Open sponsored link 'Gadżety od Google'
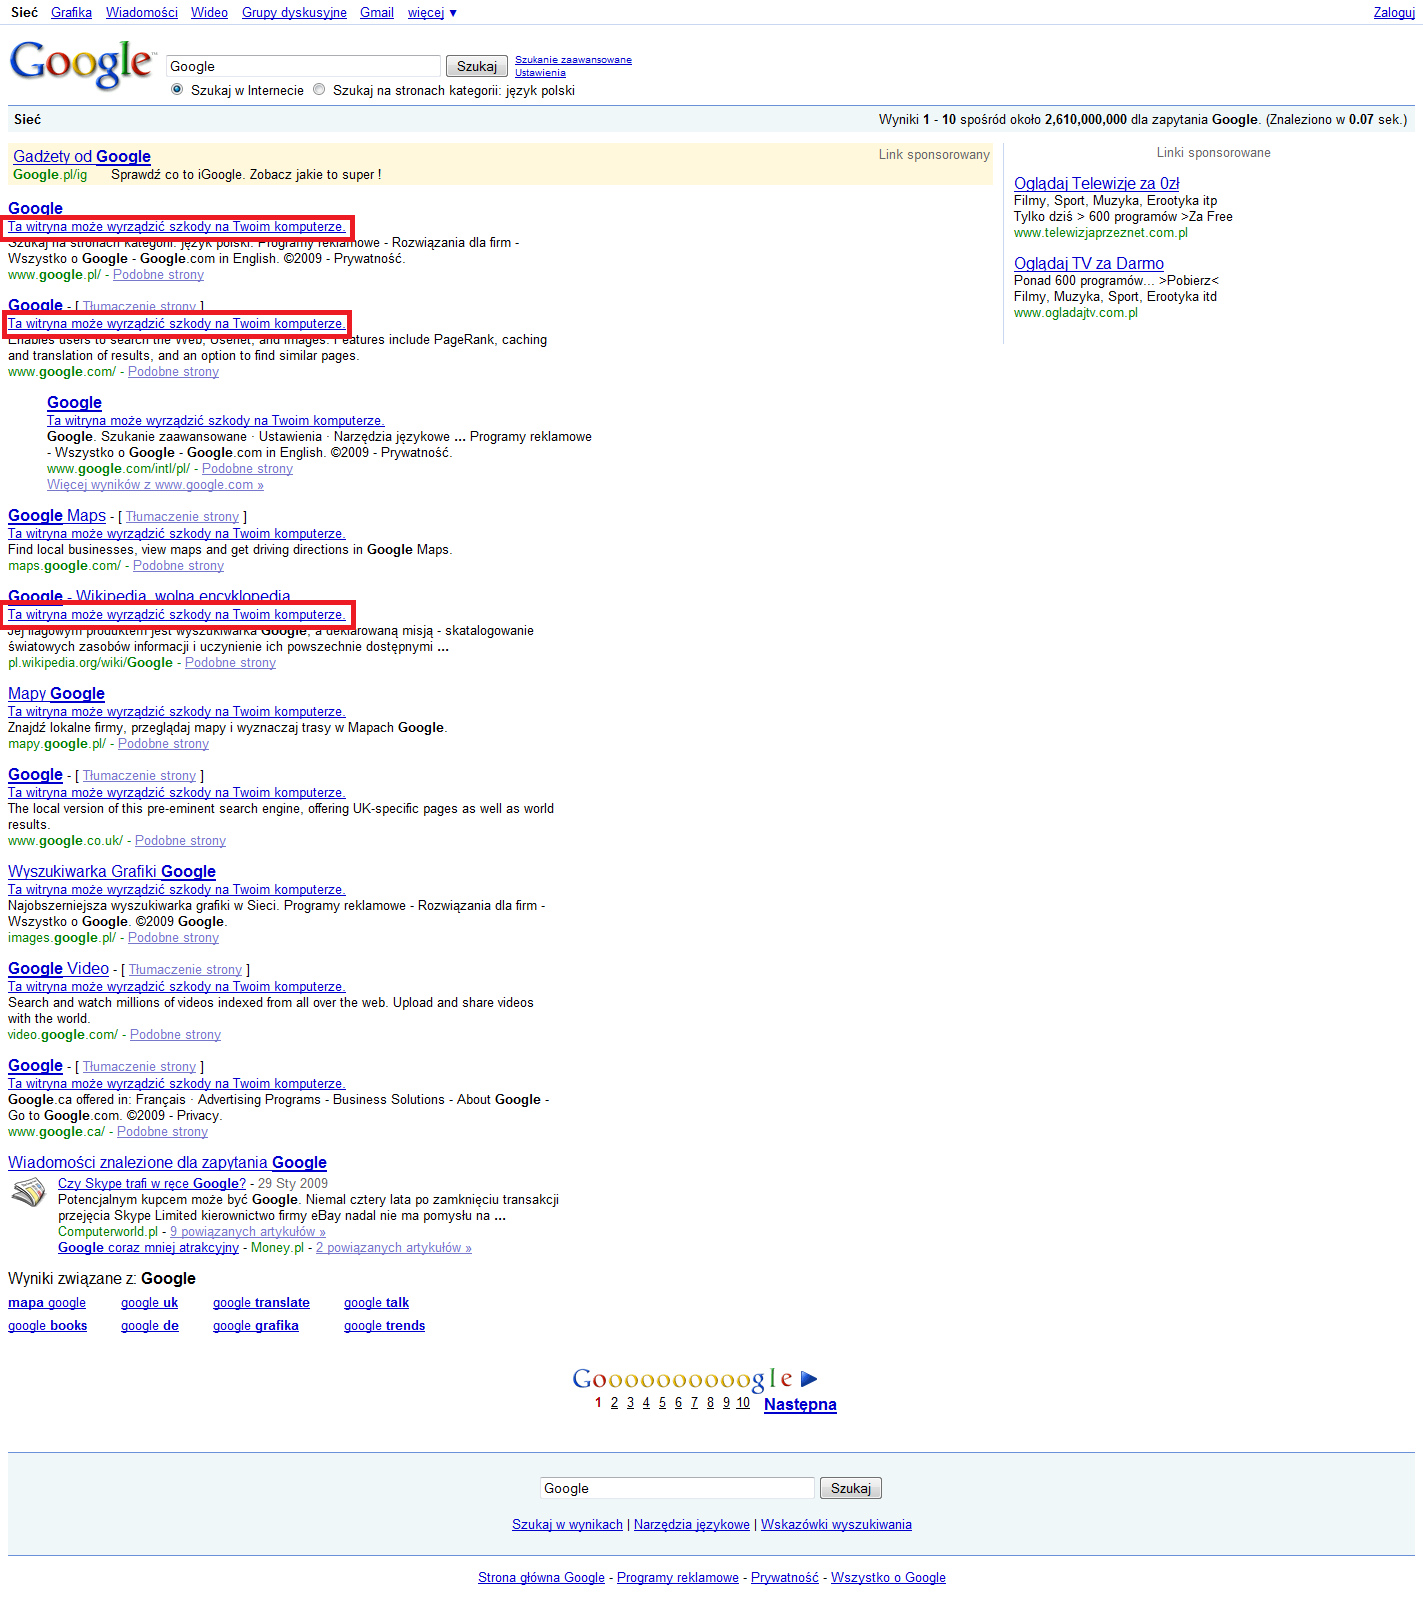Viewport: 1423px width, 1598px height. [x=82, y=156]
